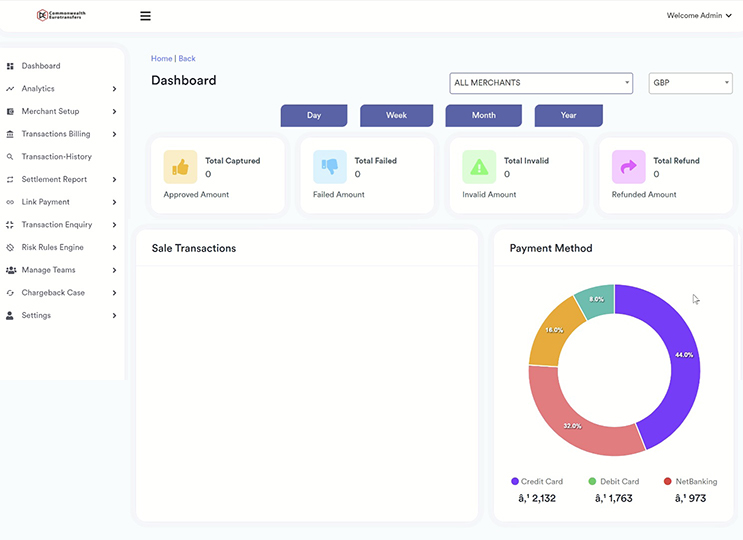743x540 pixels.
Task: Click the Commonwealth logo in header
Action: [x=62, y=15]
